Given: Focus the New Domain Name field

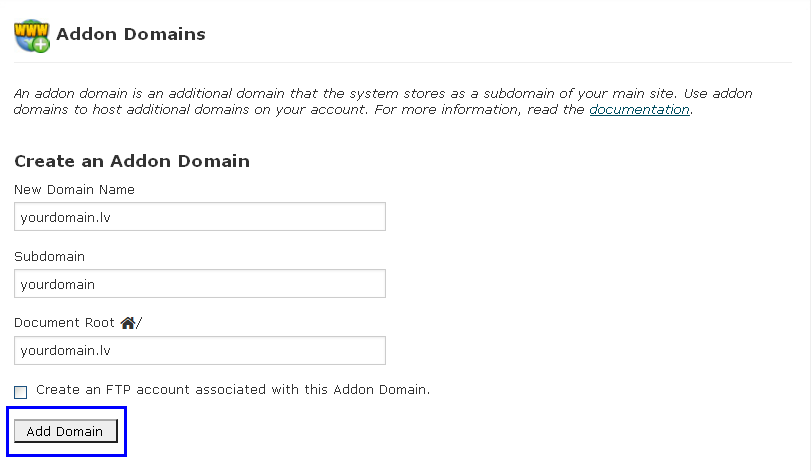Looking at the screenshot, I should 200,217.
